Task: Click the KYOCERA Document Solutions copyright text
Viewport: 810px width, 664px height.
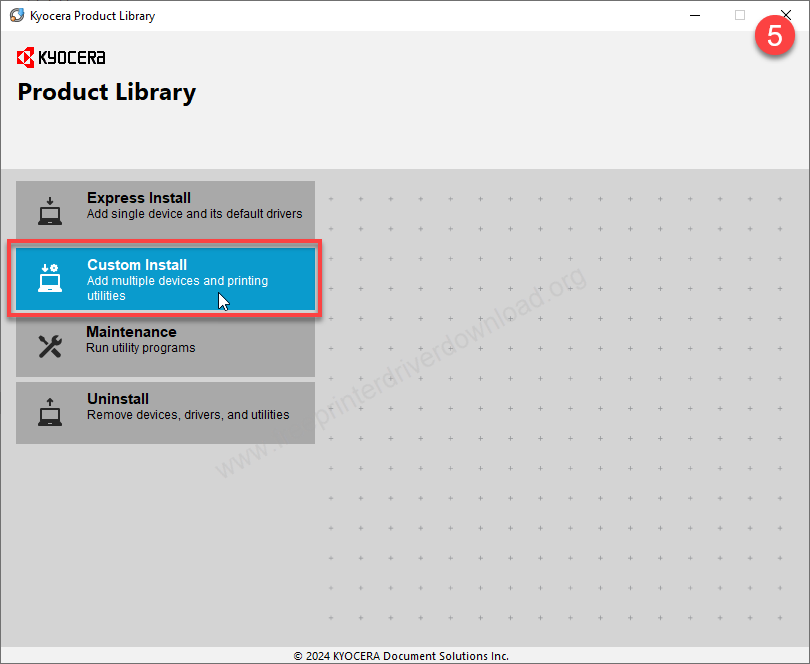Action: click(x=401, y=656)
